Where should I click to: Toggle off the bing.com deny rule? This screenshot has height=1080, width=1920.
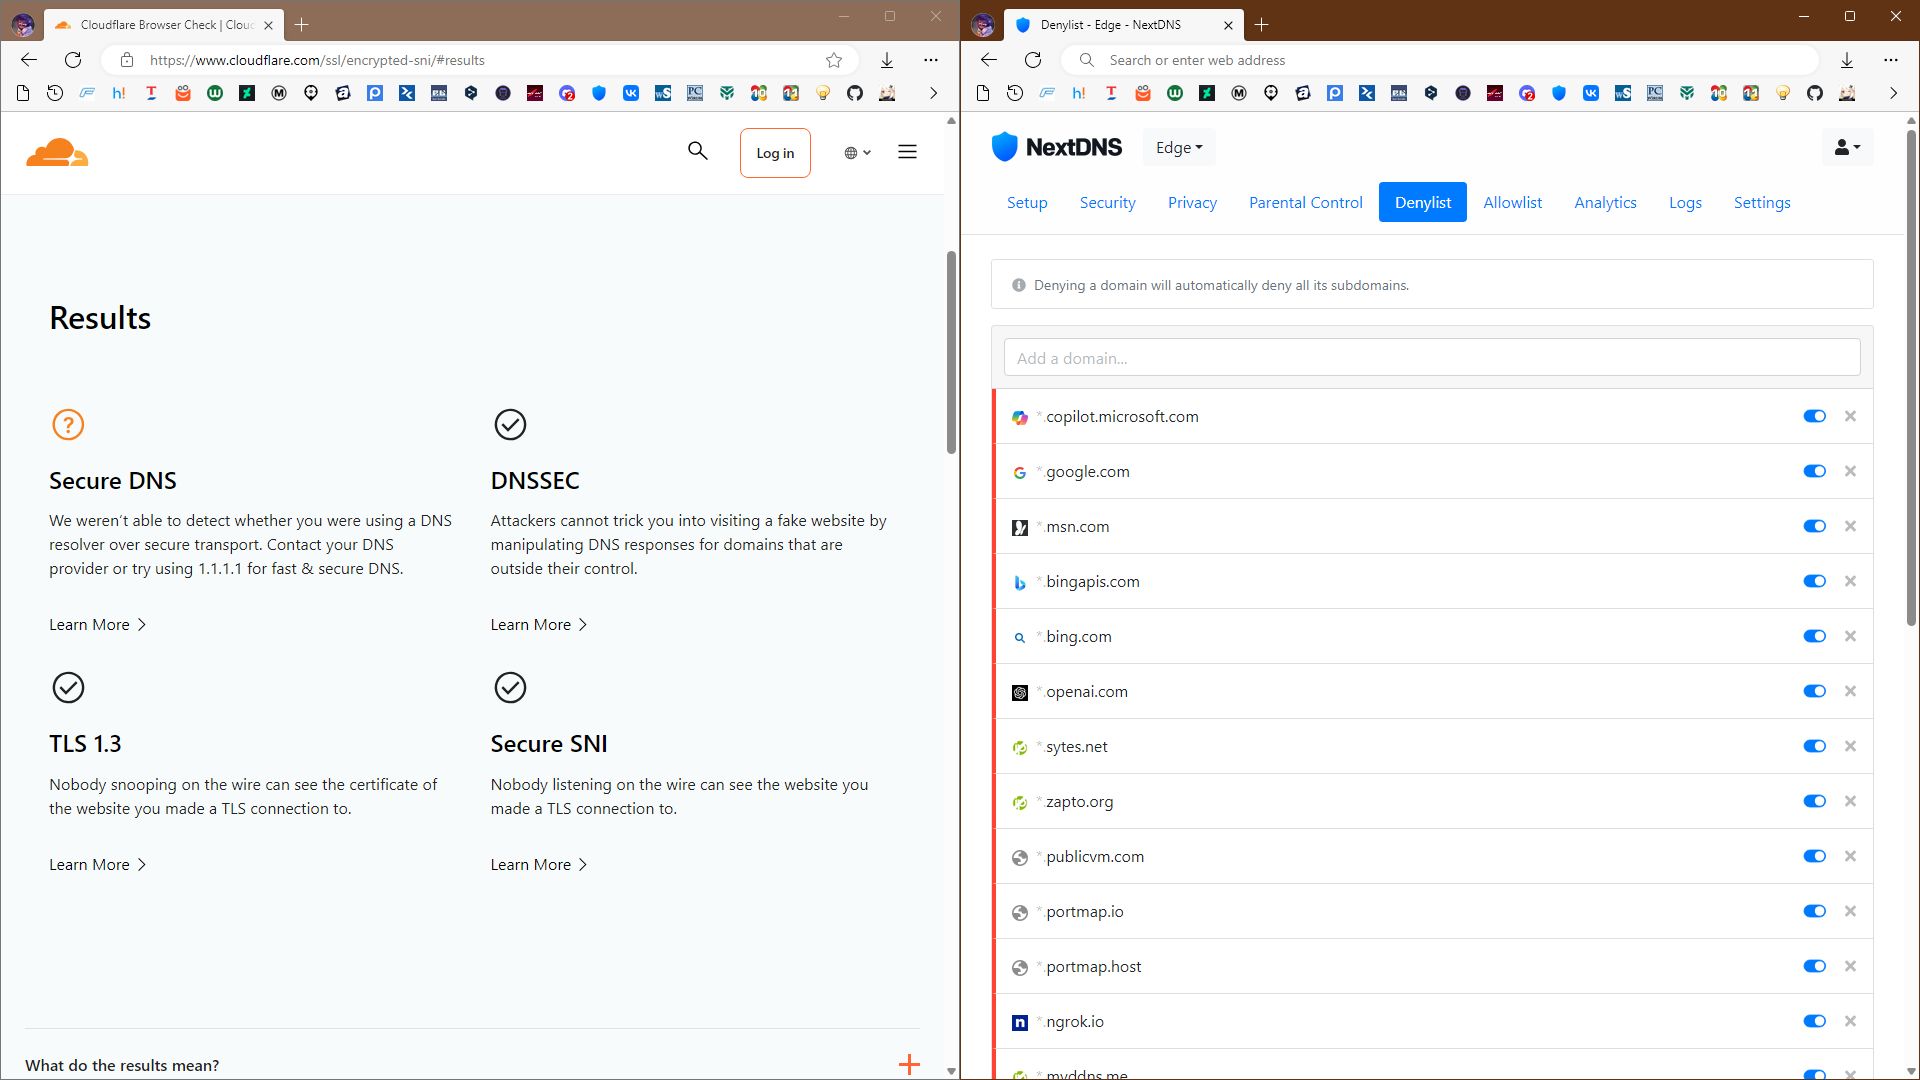click(1814, 636)
